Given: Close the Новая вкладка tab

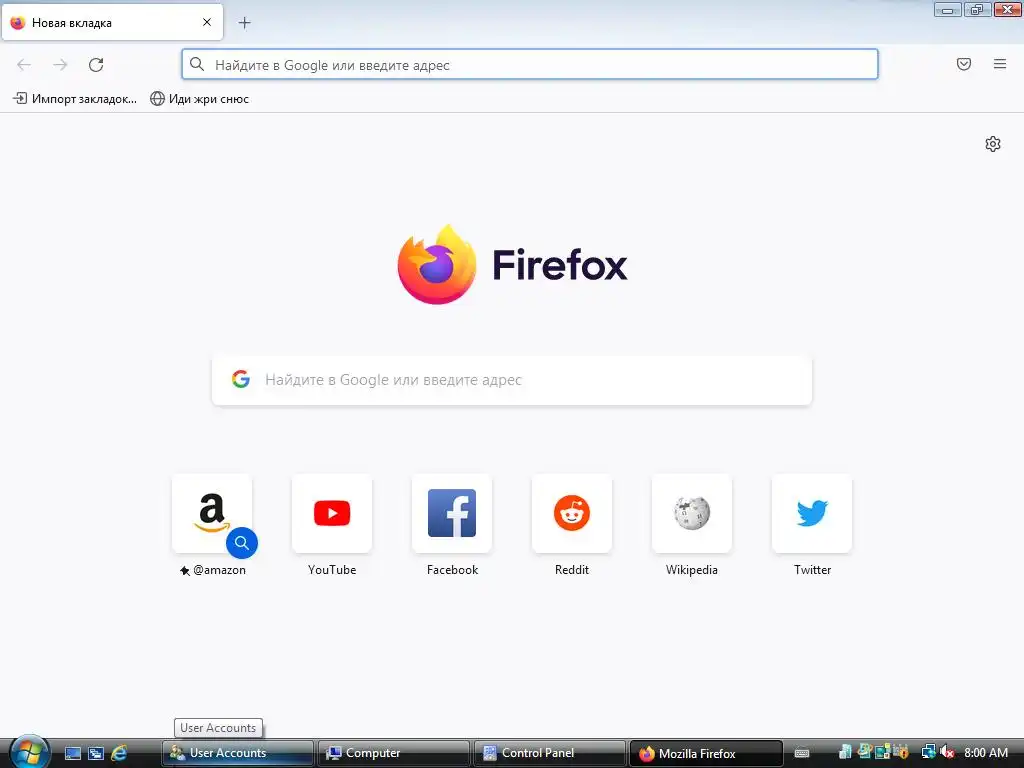Looking at the screenshot, I should click(207, 22).
